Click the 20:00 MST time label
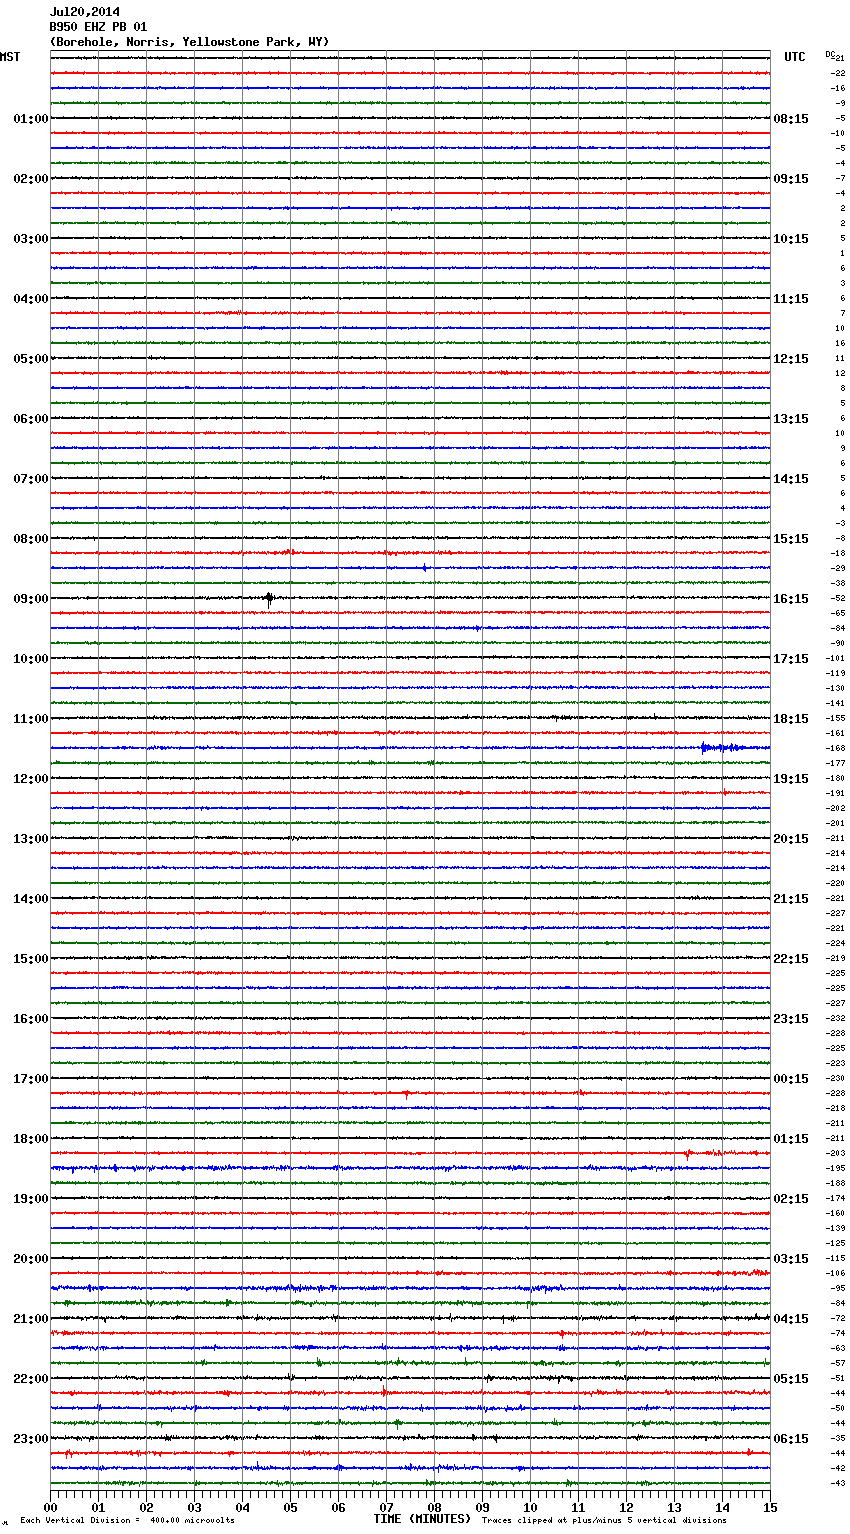Screen dimensions: 850x1534 coord(31,1259)
